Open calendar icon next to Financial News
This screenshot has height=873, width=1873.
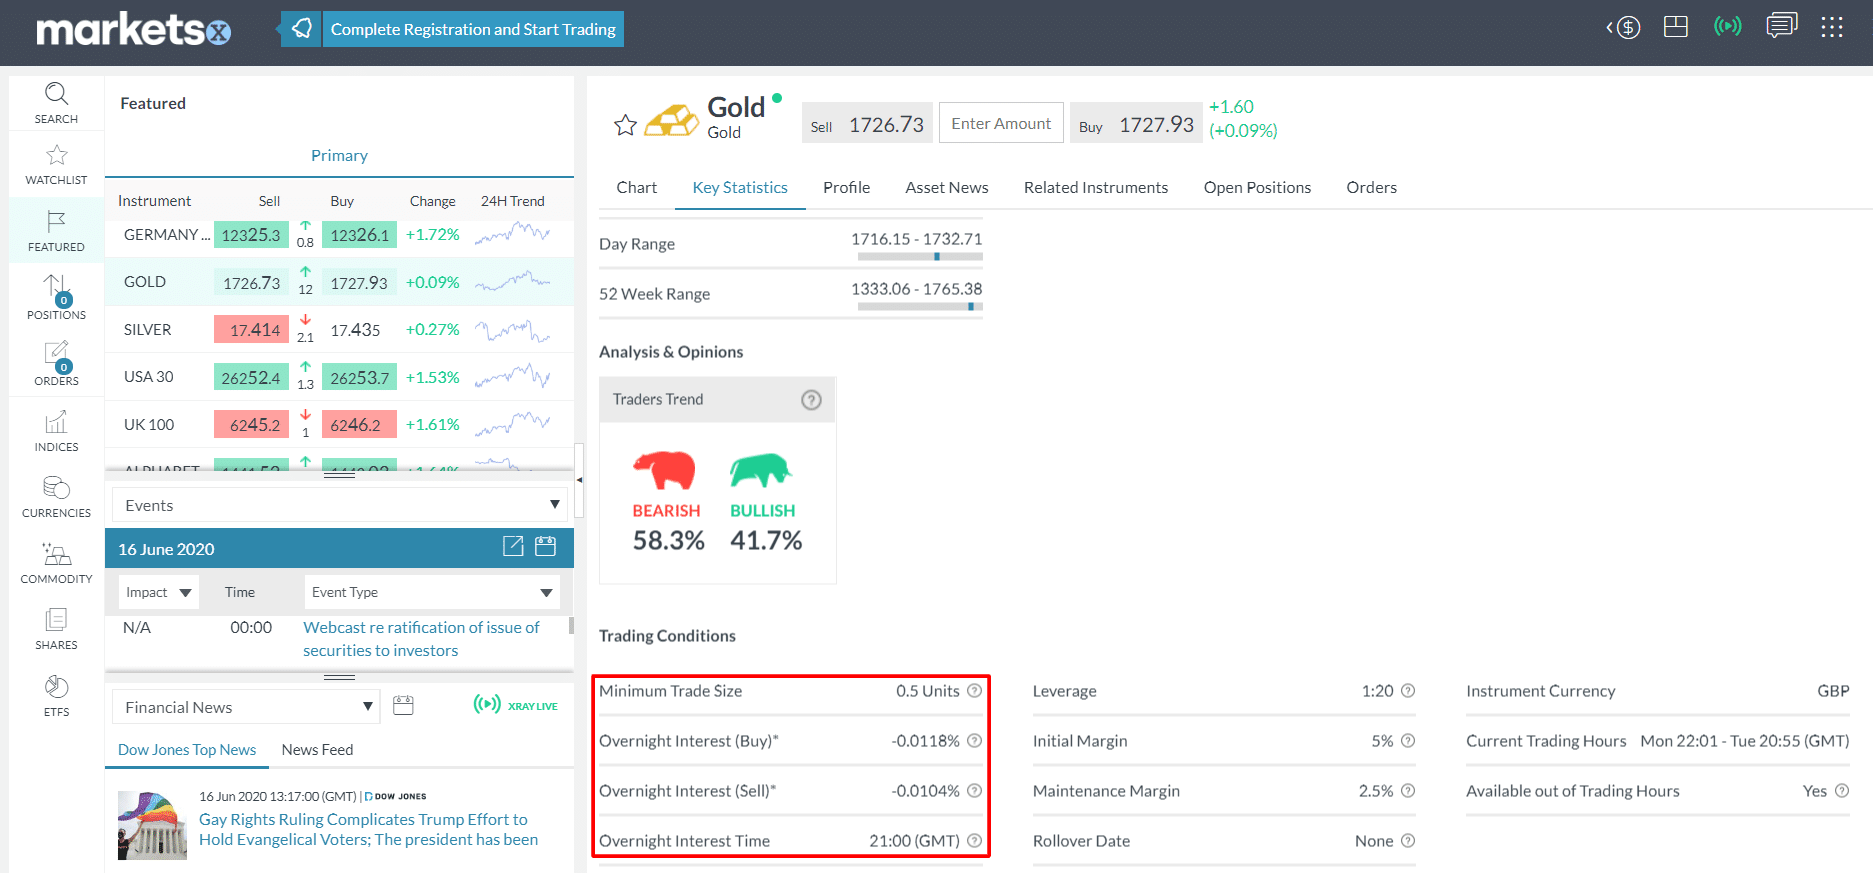coord(403,706)
